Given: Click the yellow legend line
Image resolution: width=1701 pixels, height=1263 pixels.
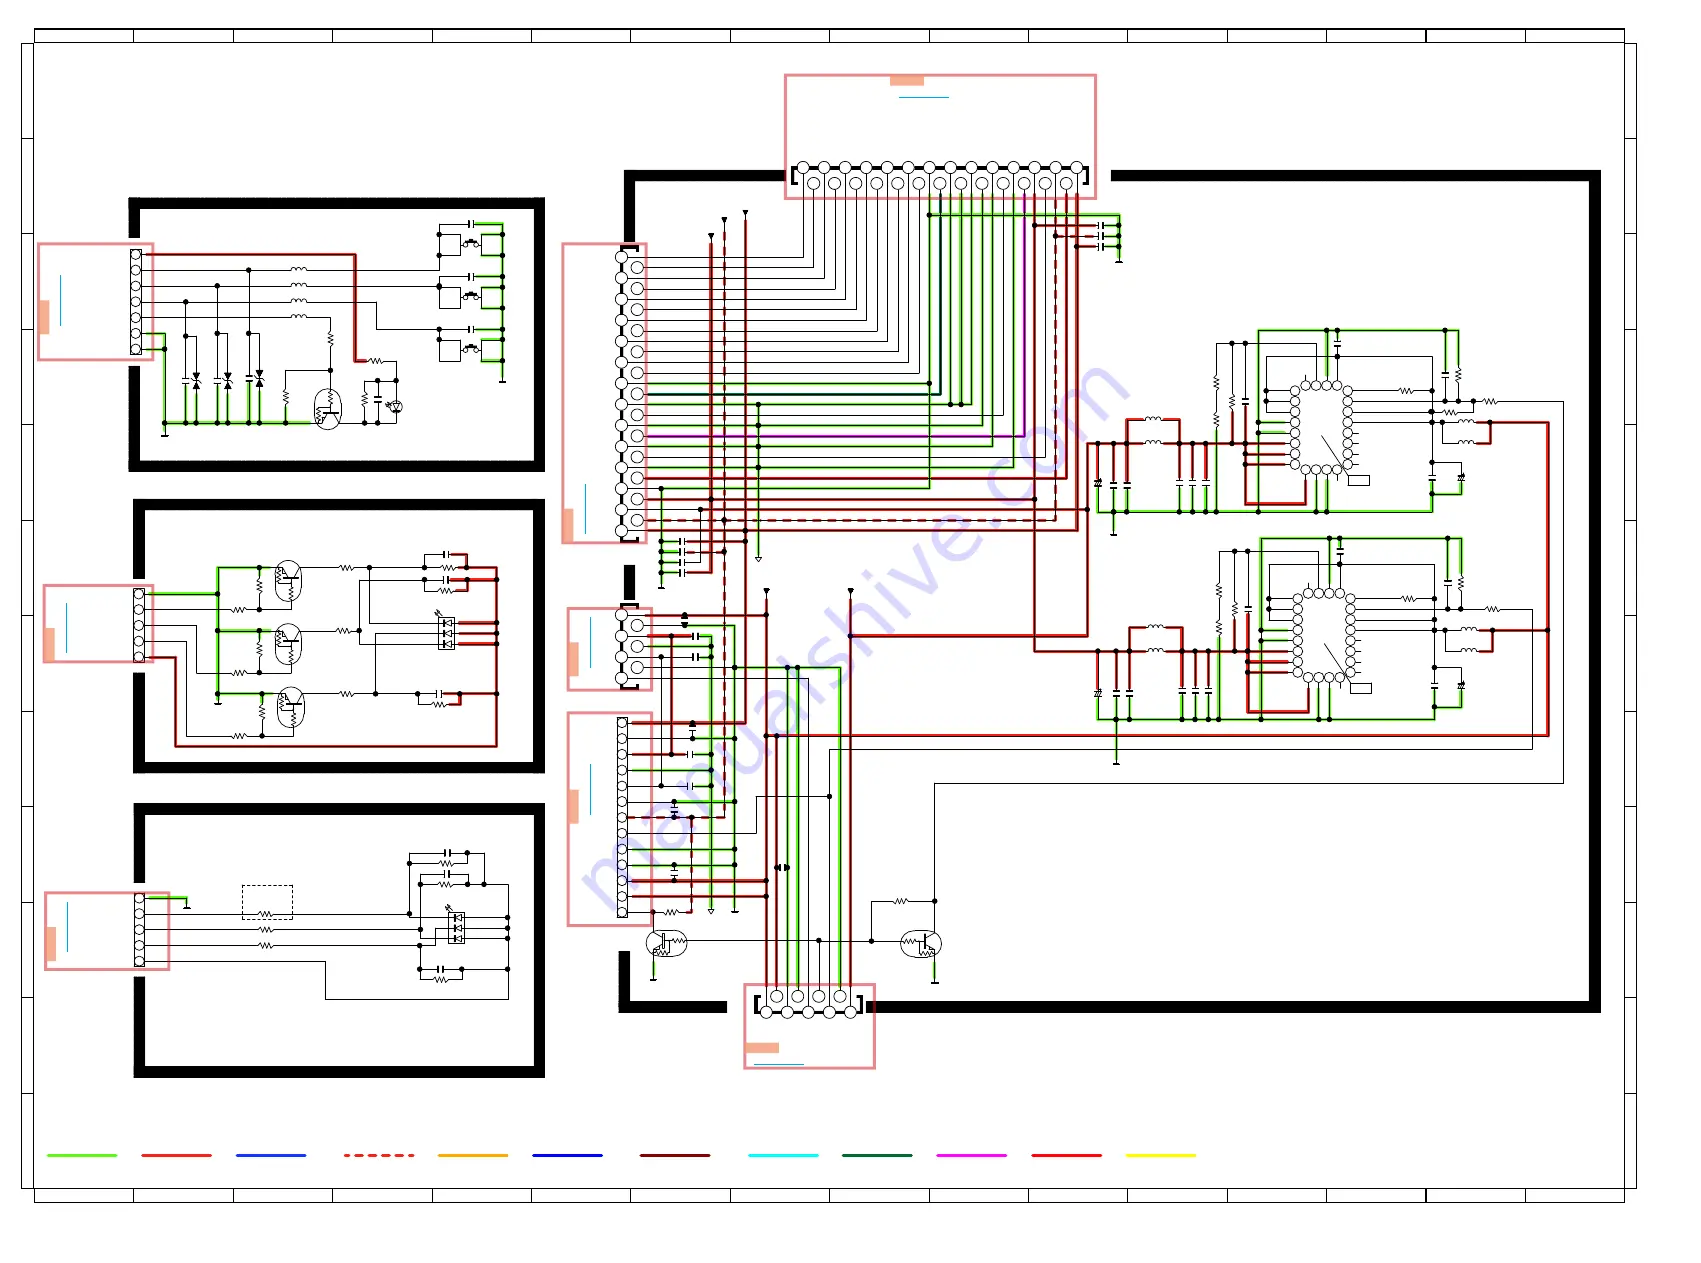Looking at the screenshot, I should (1160, 1155).
